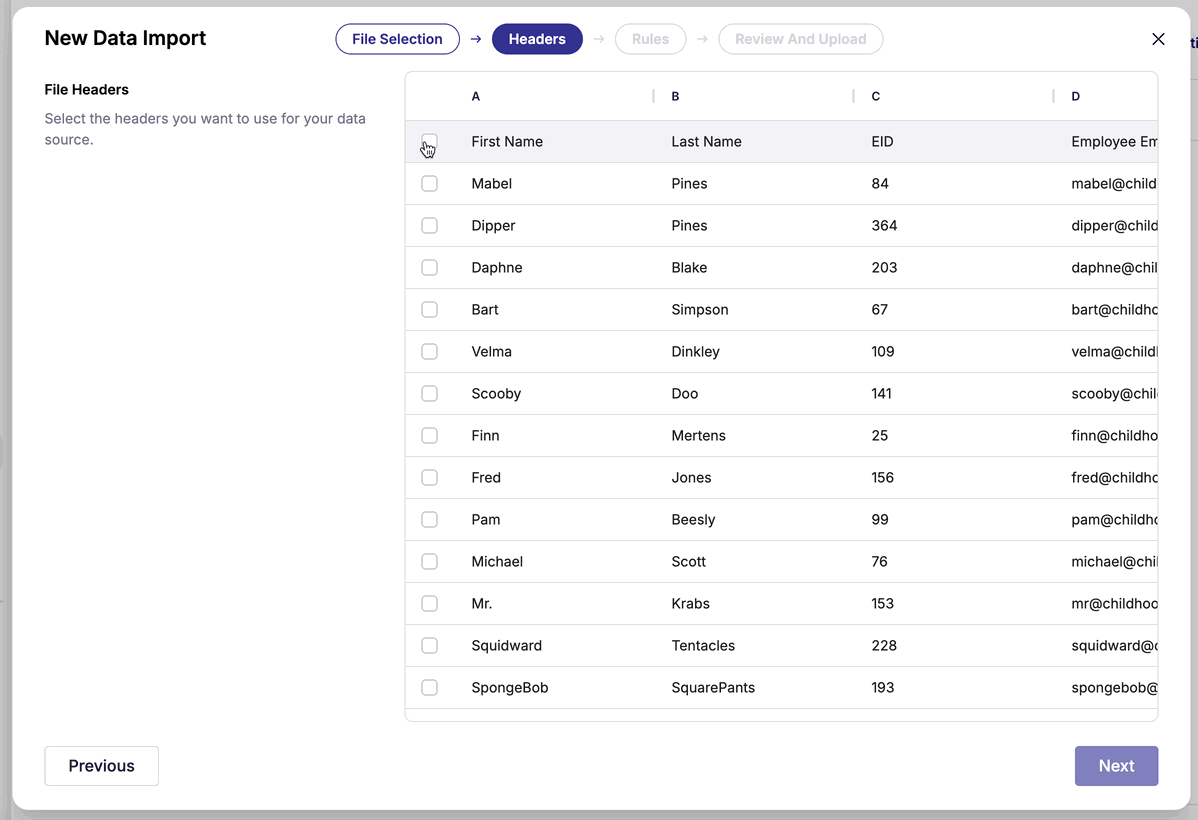Select the Headers step pill
The image size is (1198, 820).
537,39
